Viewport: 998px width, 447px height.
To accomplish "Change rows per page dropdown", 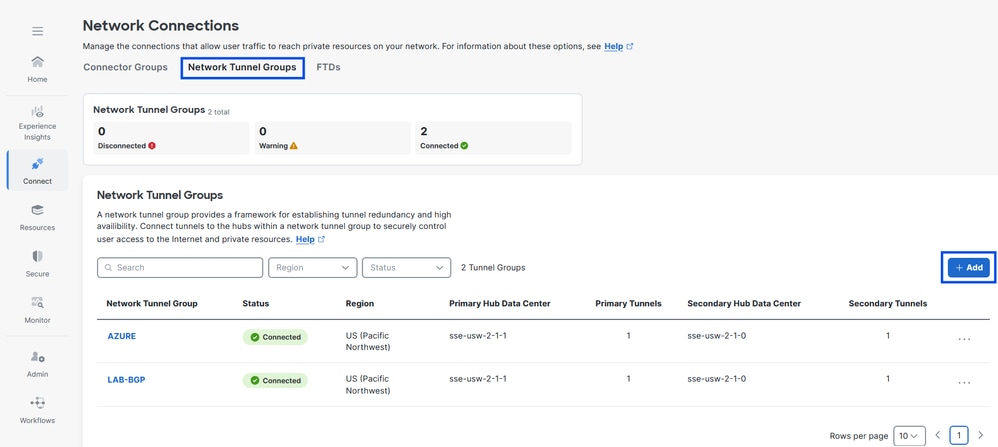I will point(908,436).
